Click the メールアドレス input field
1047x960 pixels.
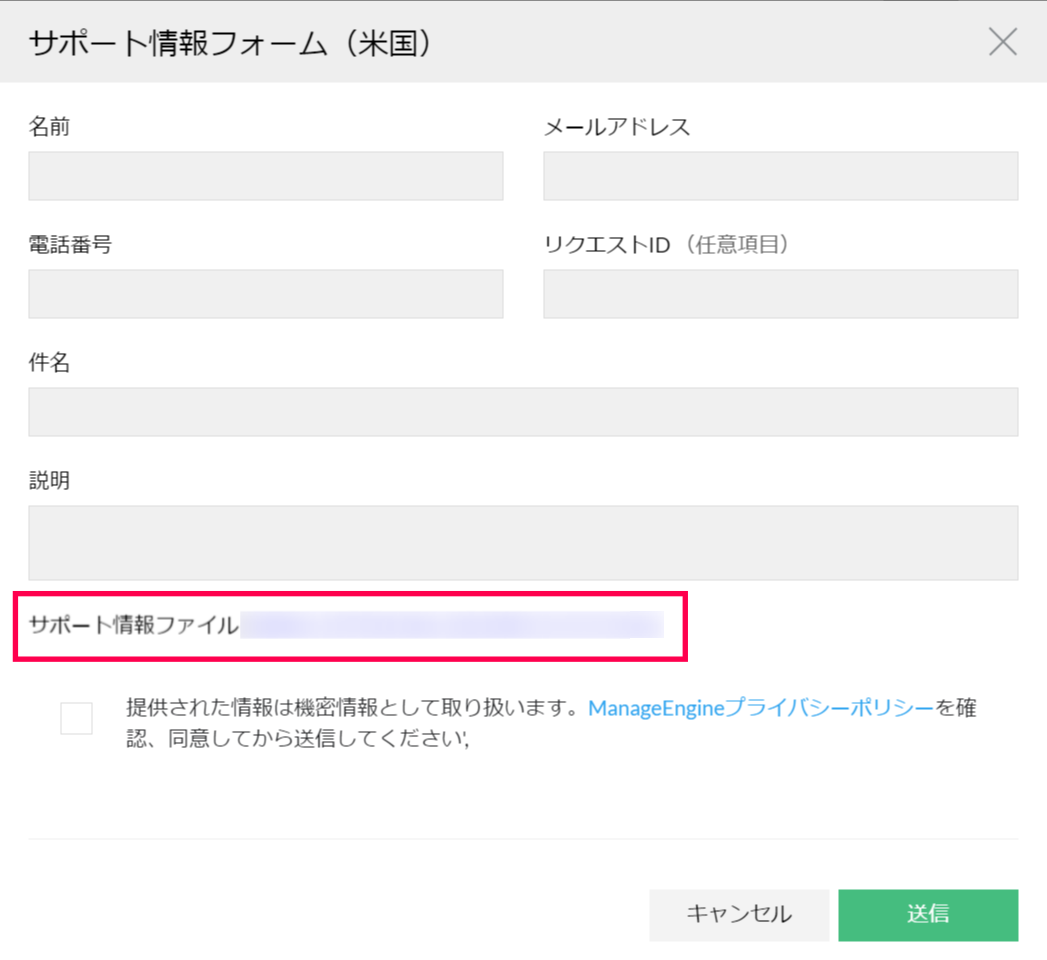tap(780, 176)
